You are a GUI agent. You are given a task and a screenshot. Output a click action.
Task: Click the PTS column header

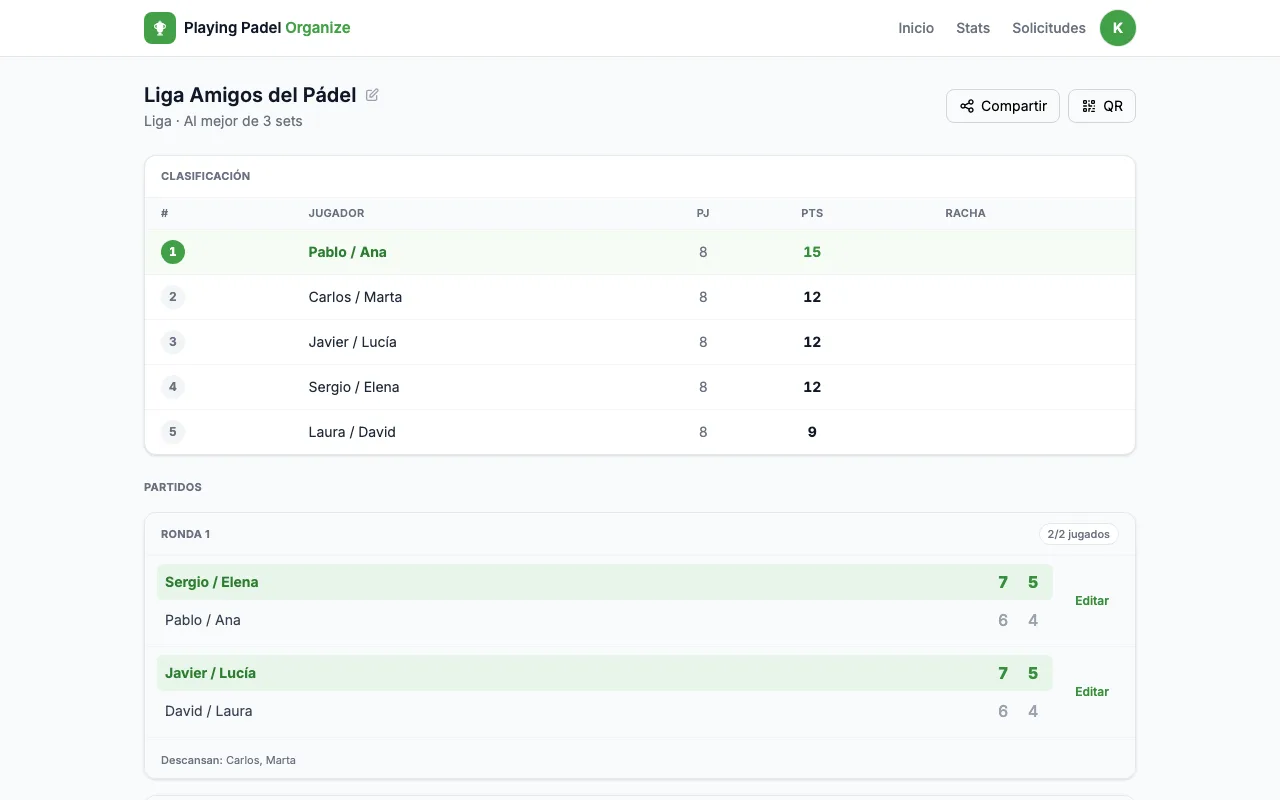[812, 213]
